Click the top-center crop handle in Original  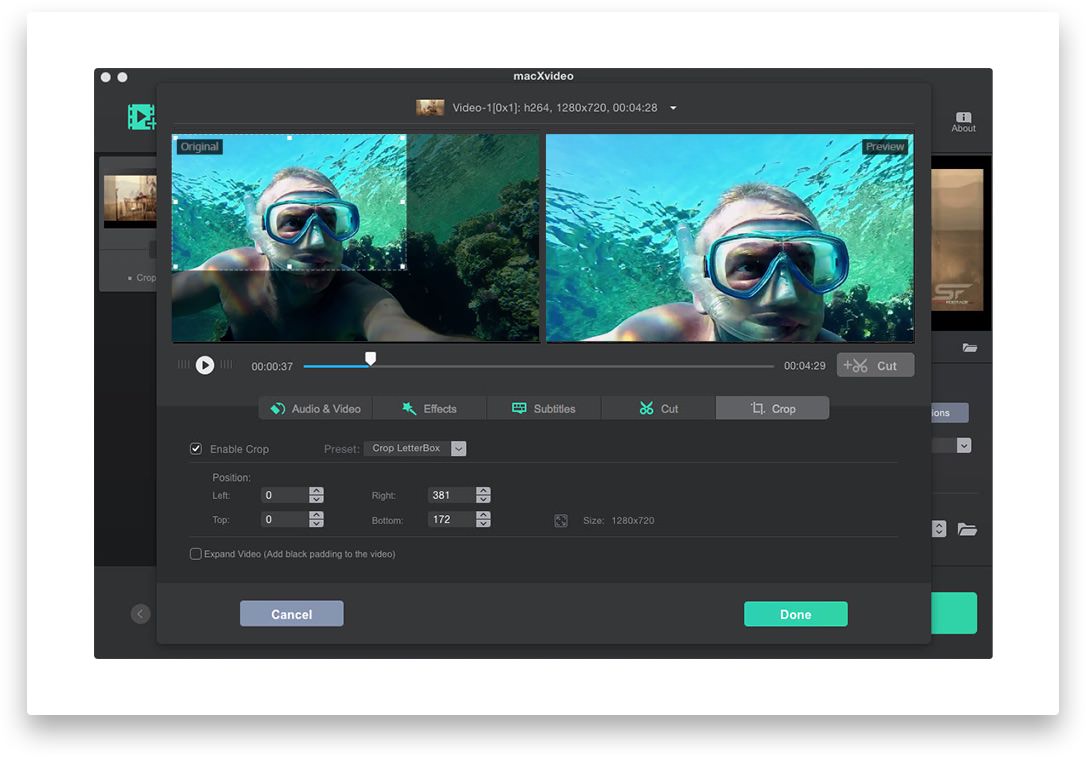[x=290, y=138]
